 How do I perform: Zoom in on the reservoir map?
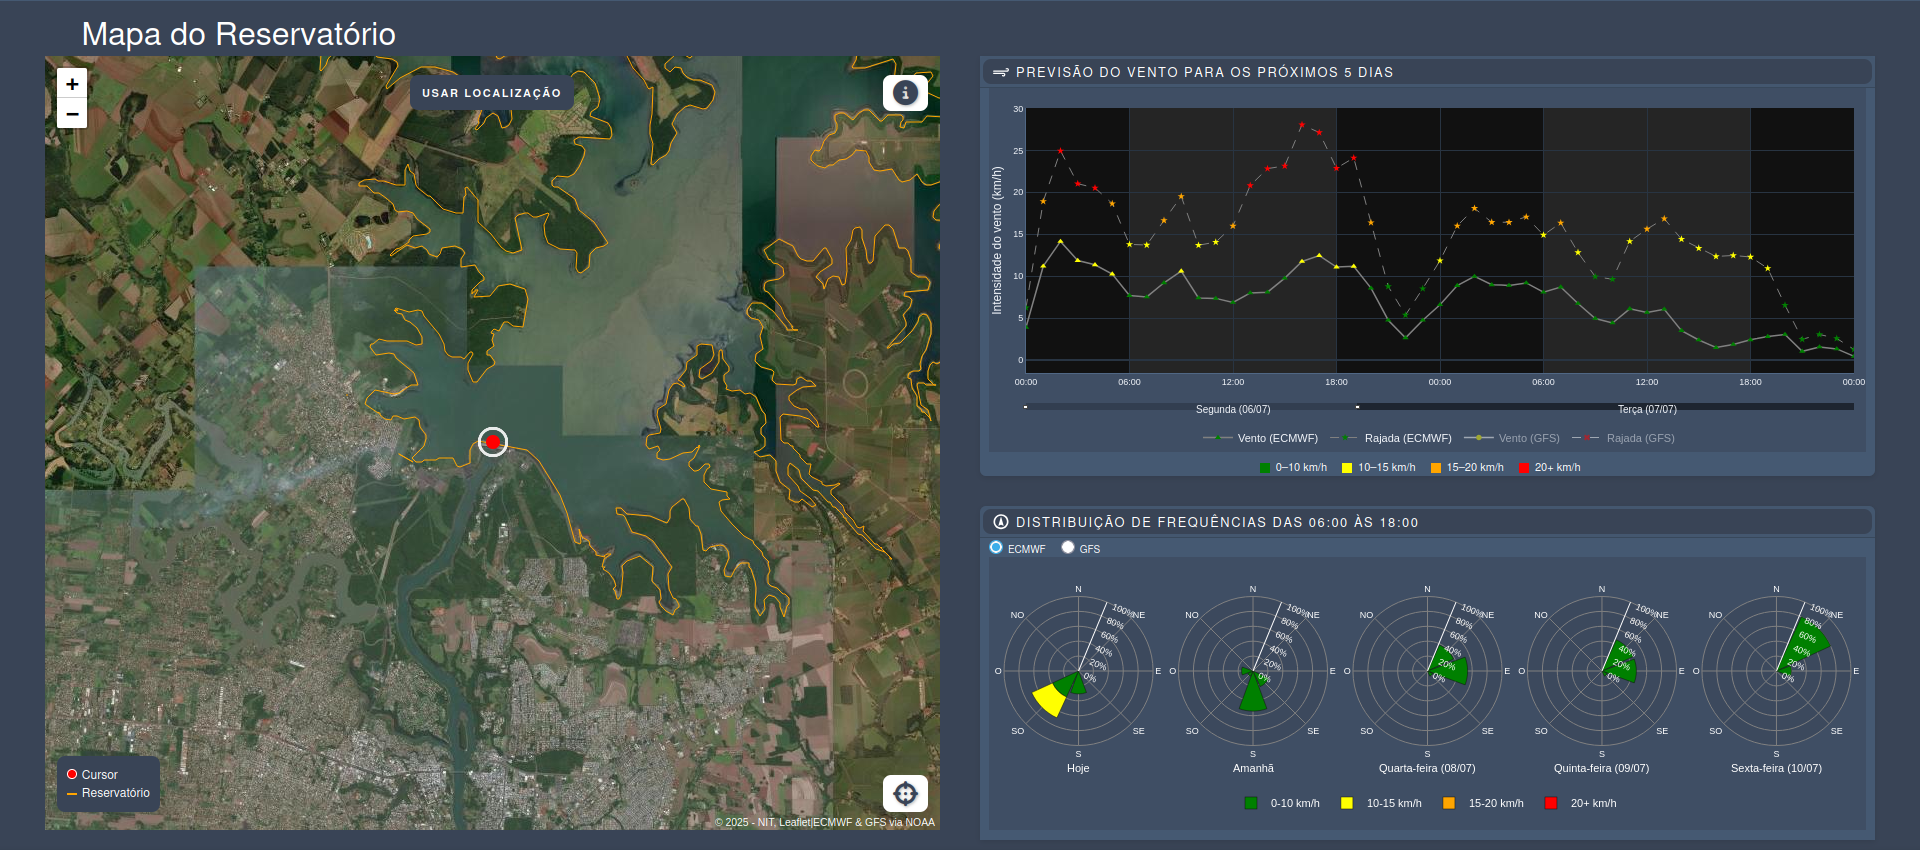pyautogui.click(x=72, y=84)
